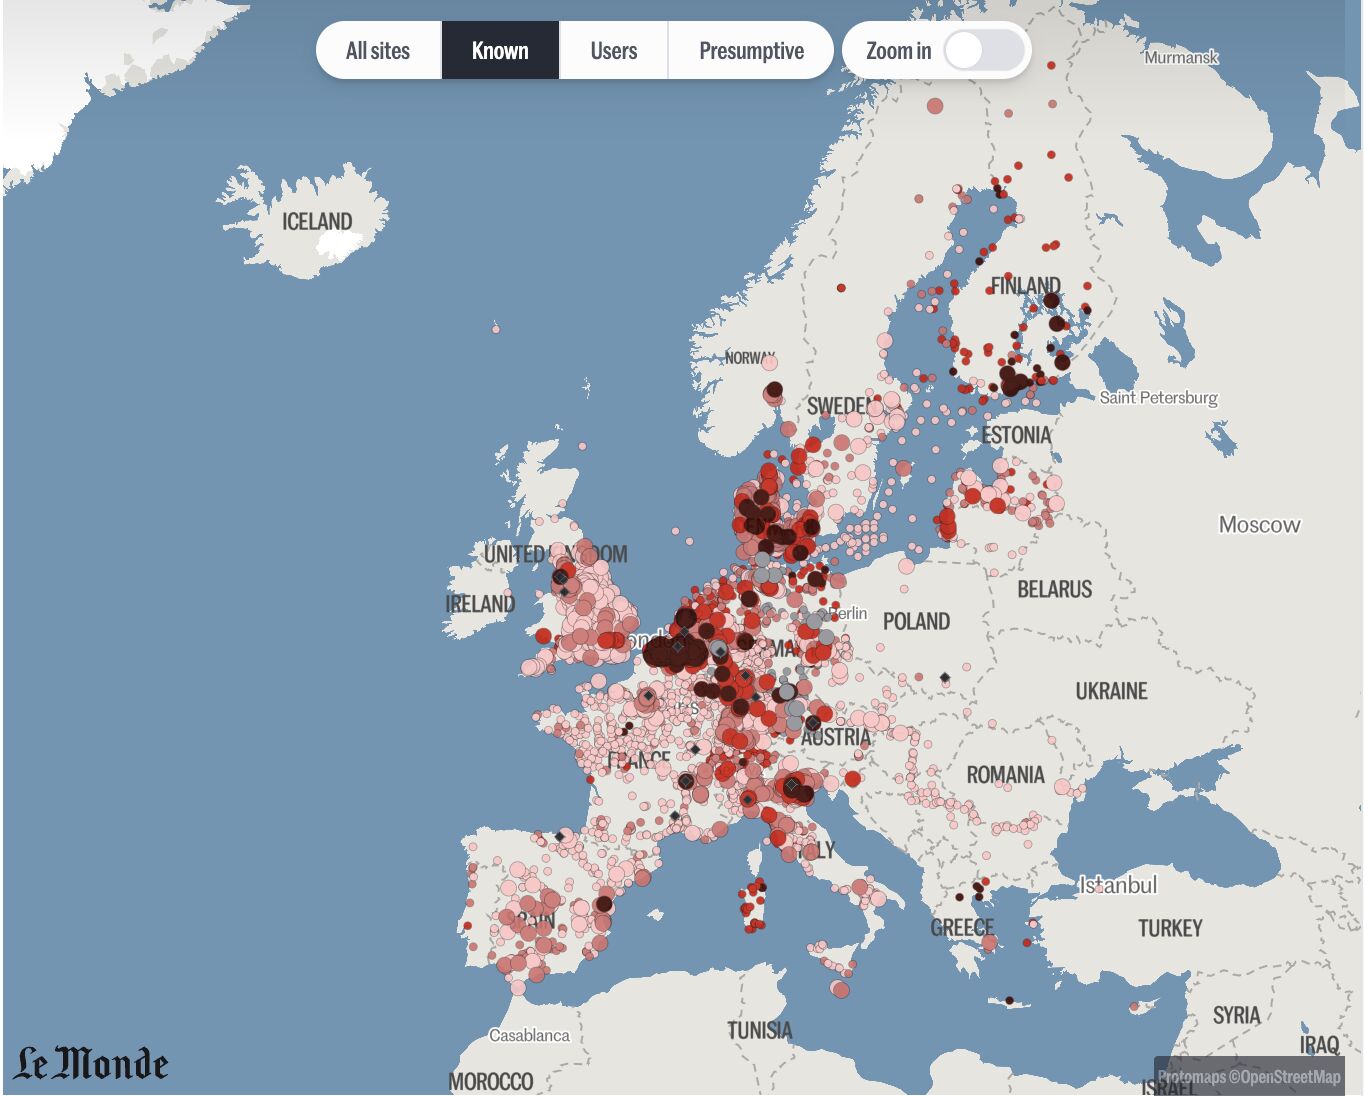Click the ICELAND country label
Image resolution: width=1364 pixels, height=1096 pixels.
tap(317, 221)
